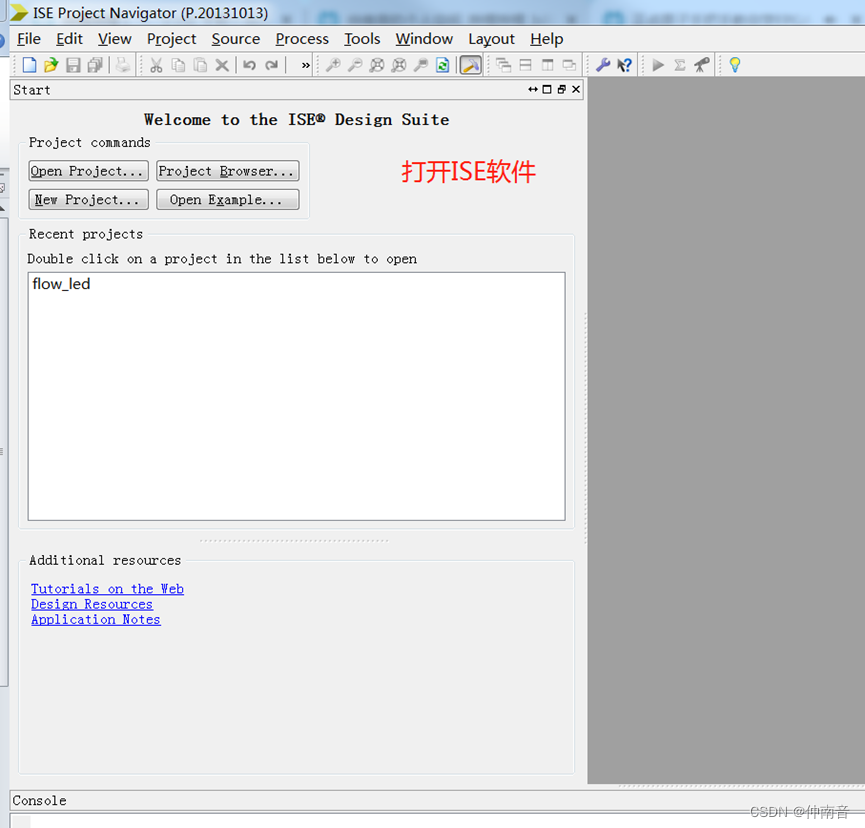This screenshot has width=865, height=828.
Task: Open the Tools menu
Action: (362, 39)
